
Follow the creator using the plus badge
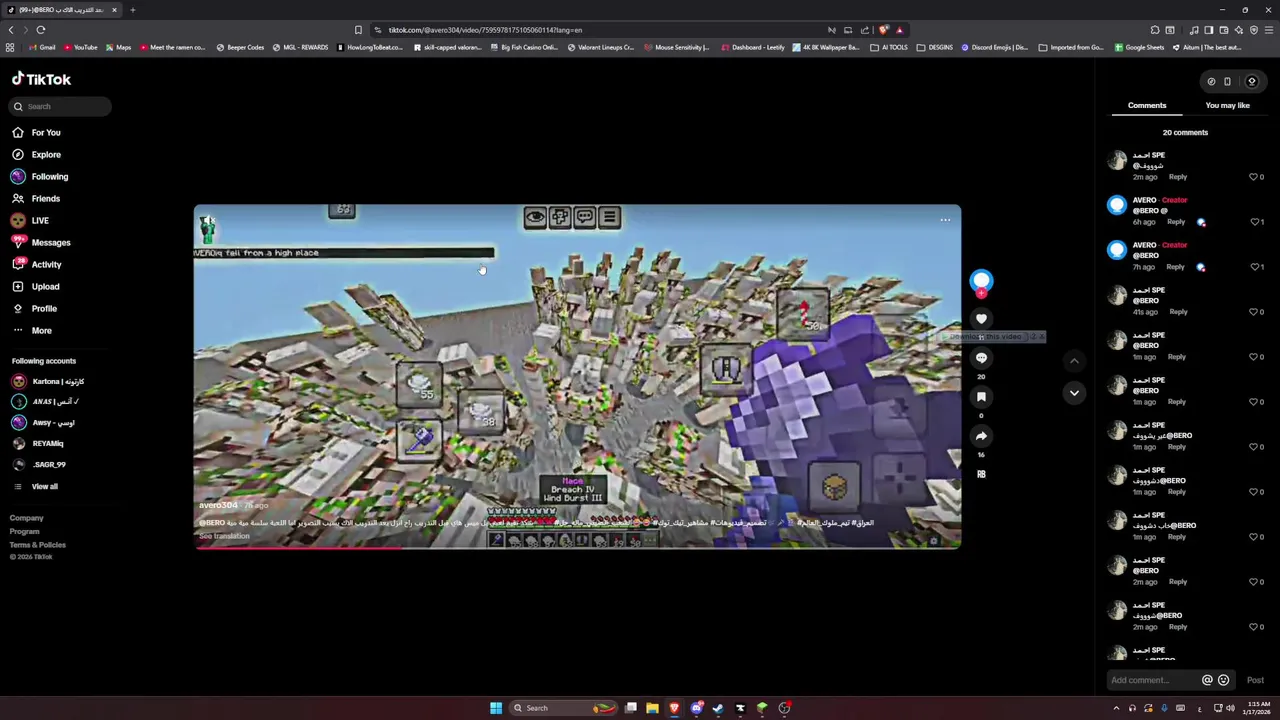(981, 293)
